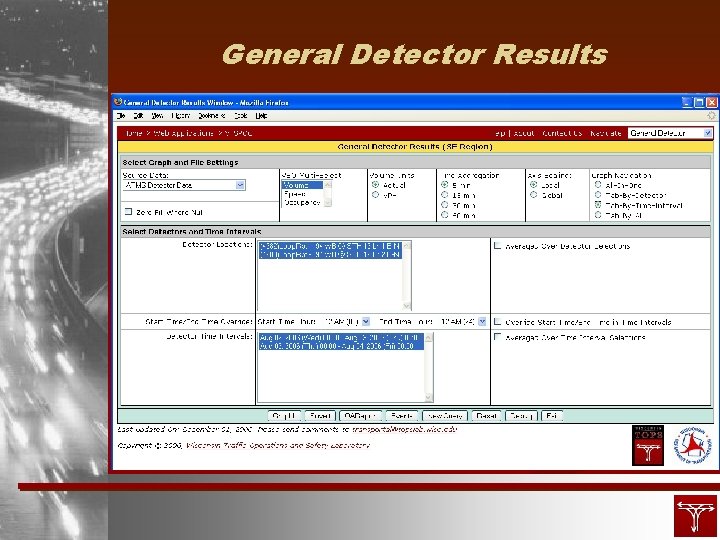Open the Start Time Hour dropdown

[x=366, y=321]
